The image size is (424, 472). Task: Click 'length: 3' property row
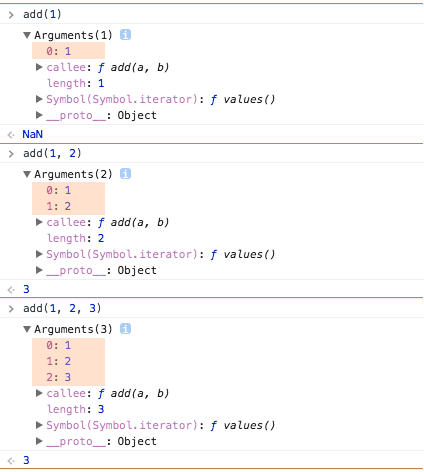pos(76,409)
